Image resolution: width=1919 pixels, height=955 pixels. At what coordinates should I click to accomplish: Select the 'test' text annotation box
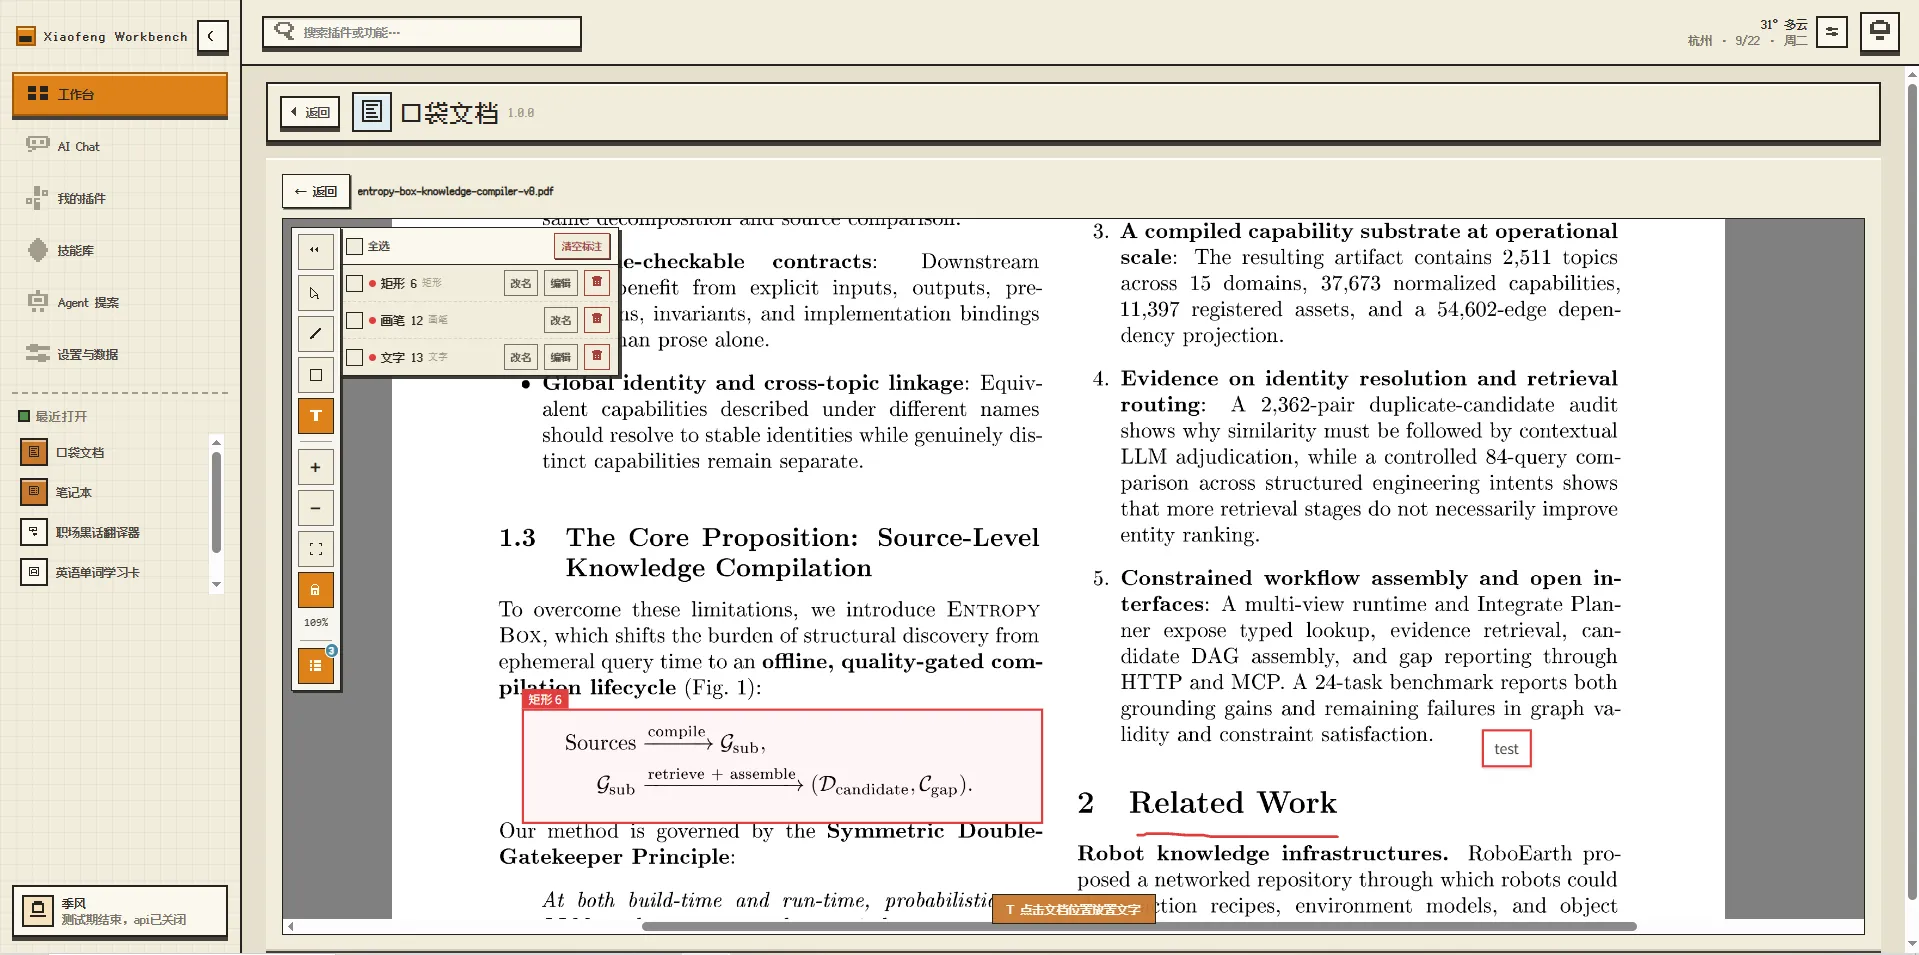coord(1506,749)
